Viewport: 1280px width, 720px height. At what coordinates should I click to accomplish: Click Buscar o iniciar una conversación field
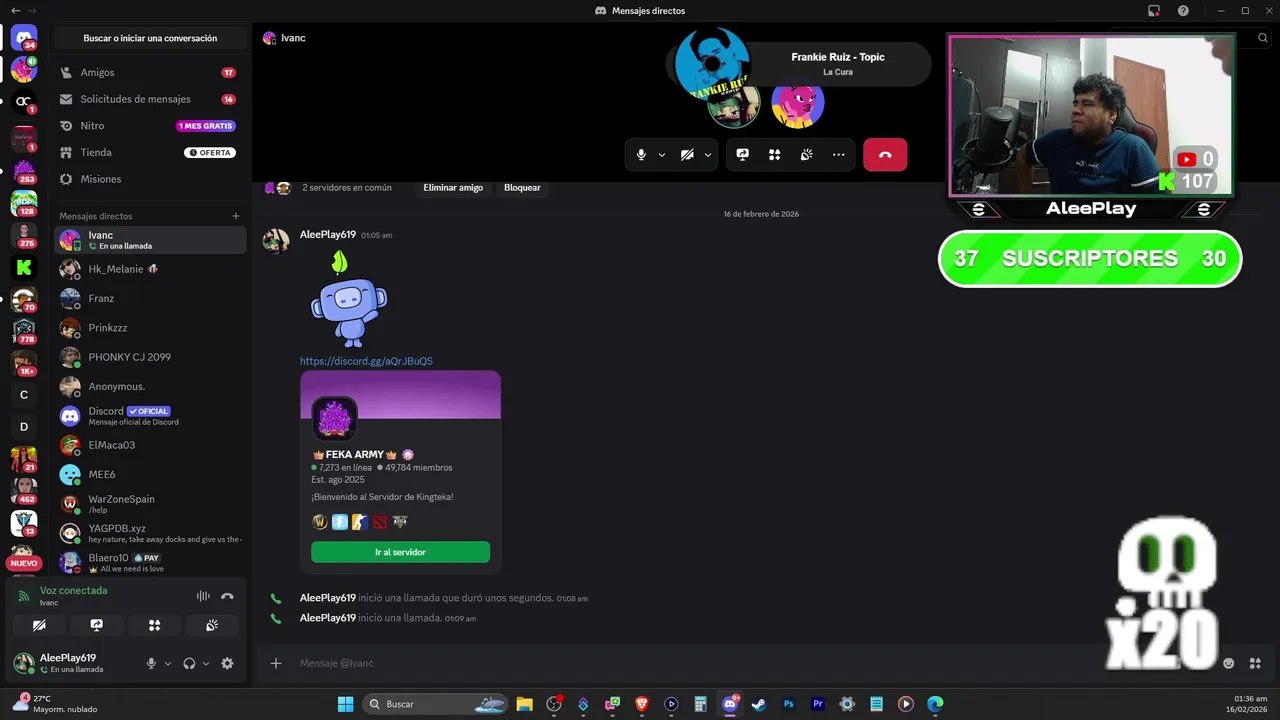(x=150, y=38)
